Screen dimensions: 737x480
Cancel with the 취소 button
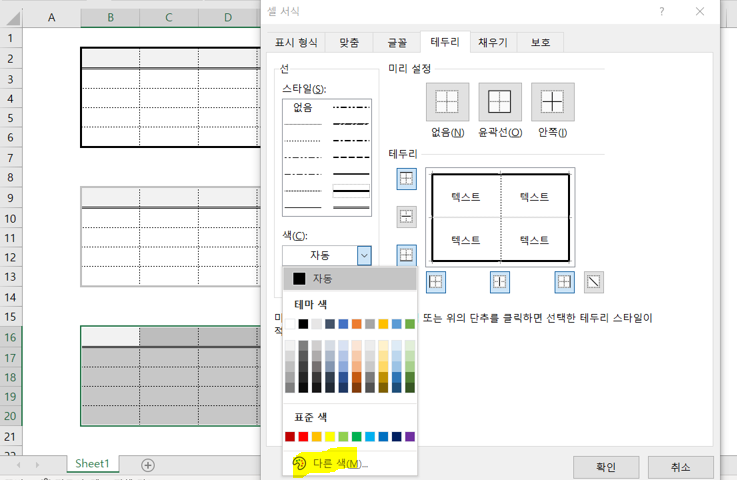pos(681,467)
